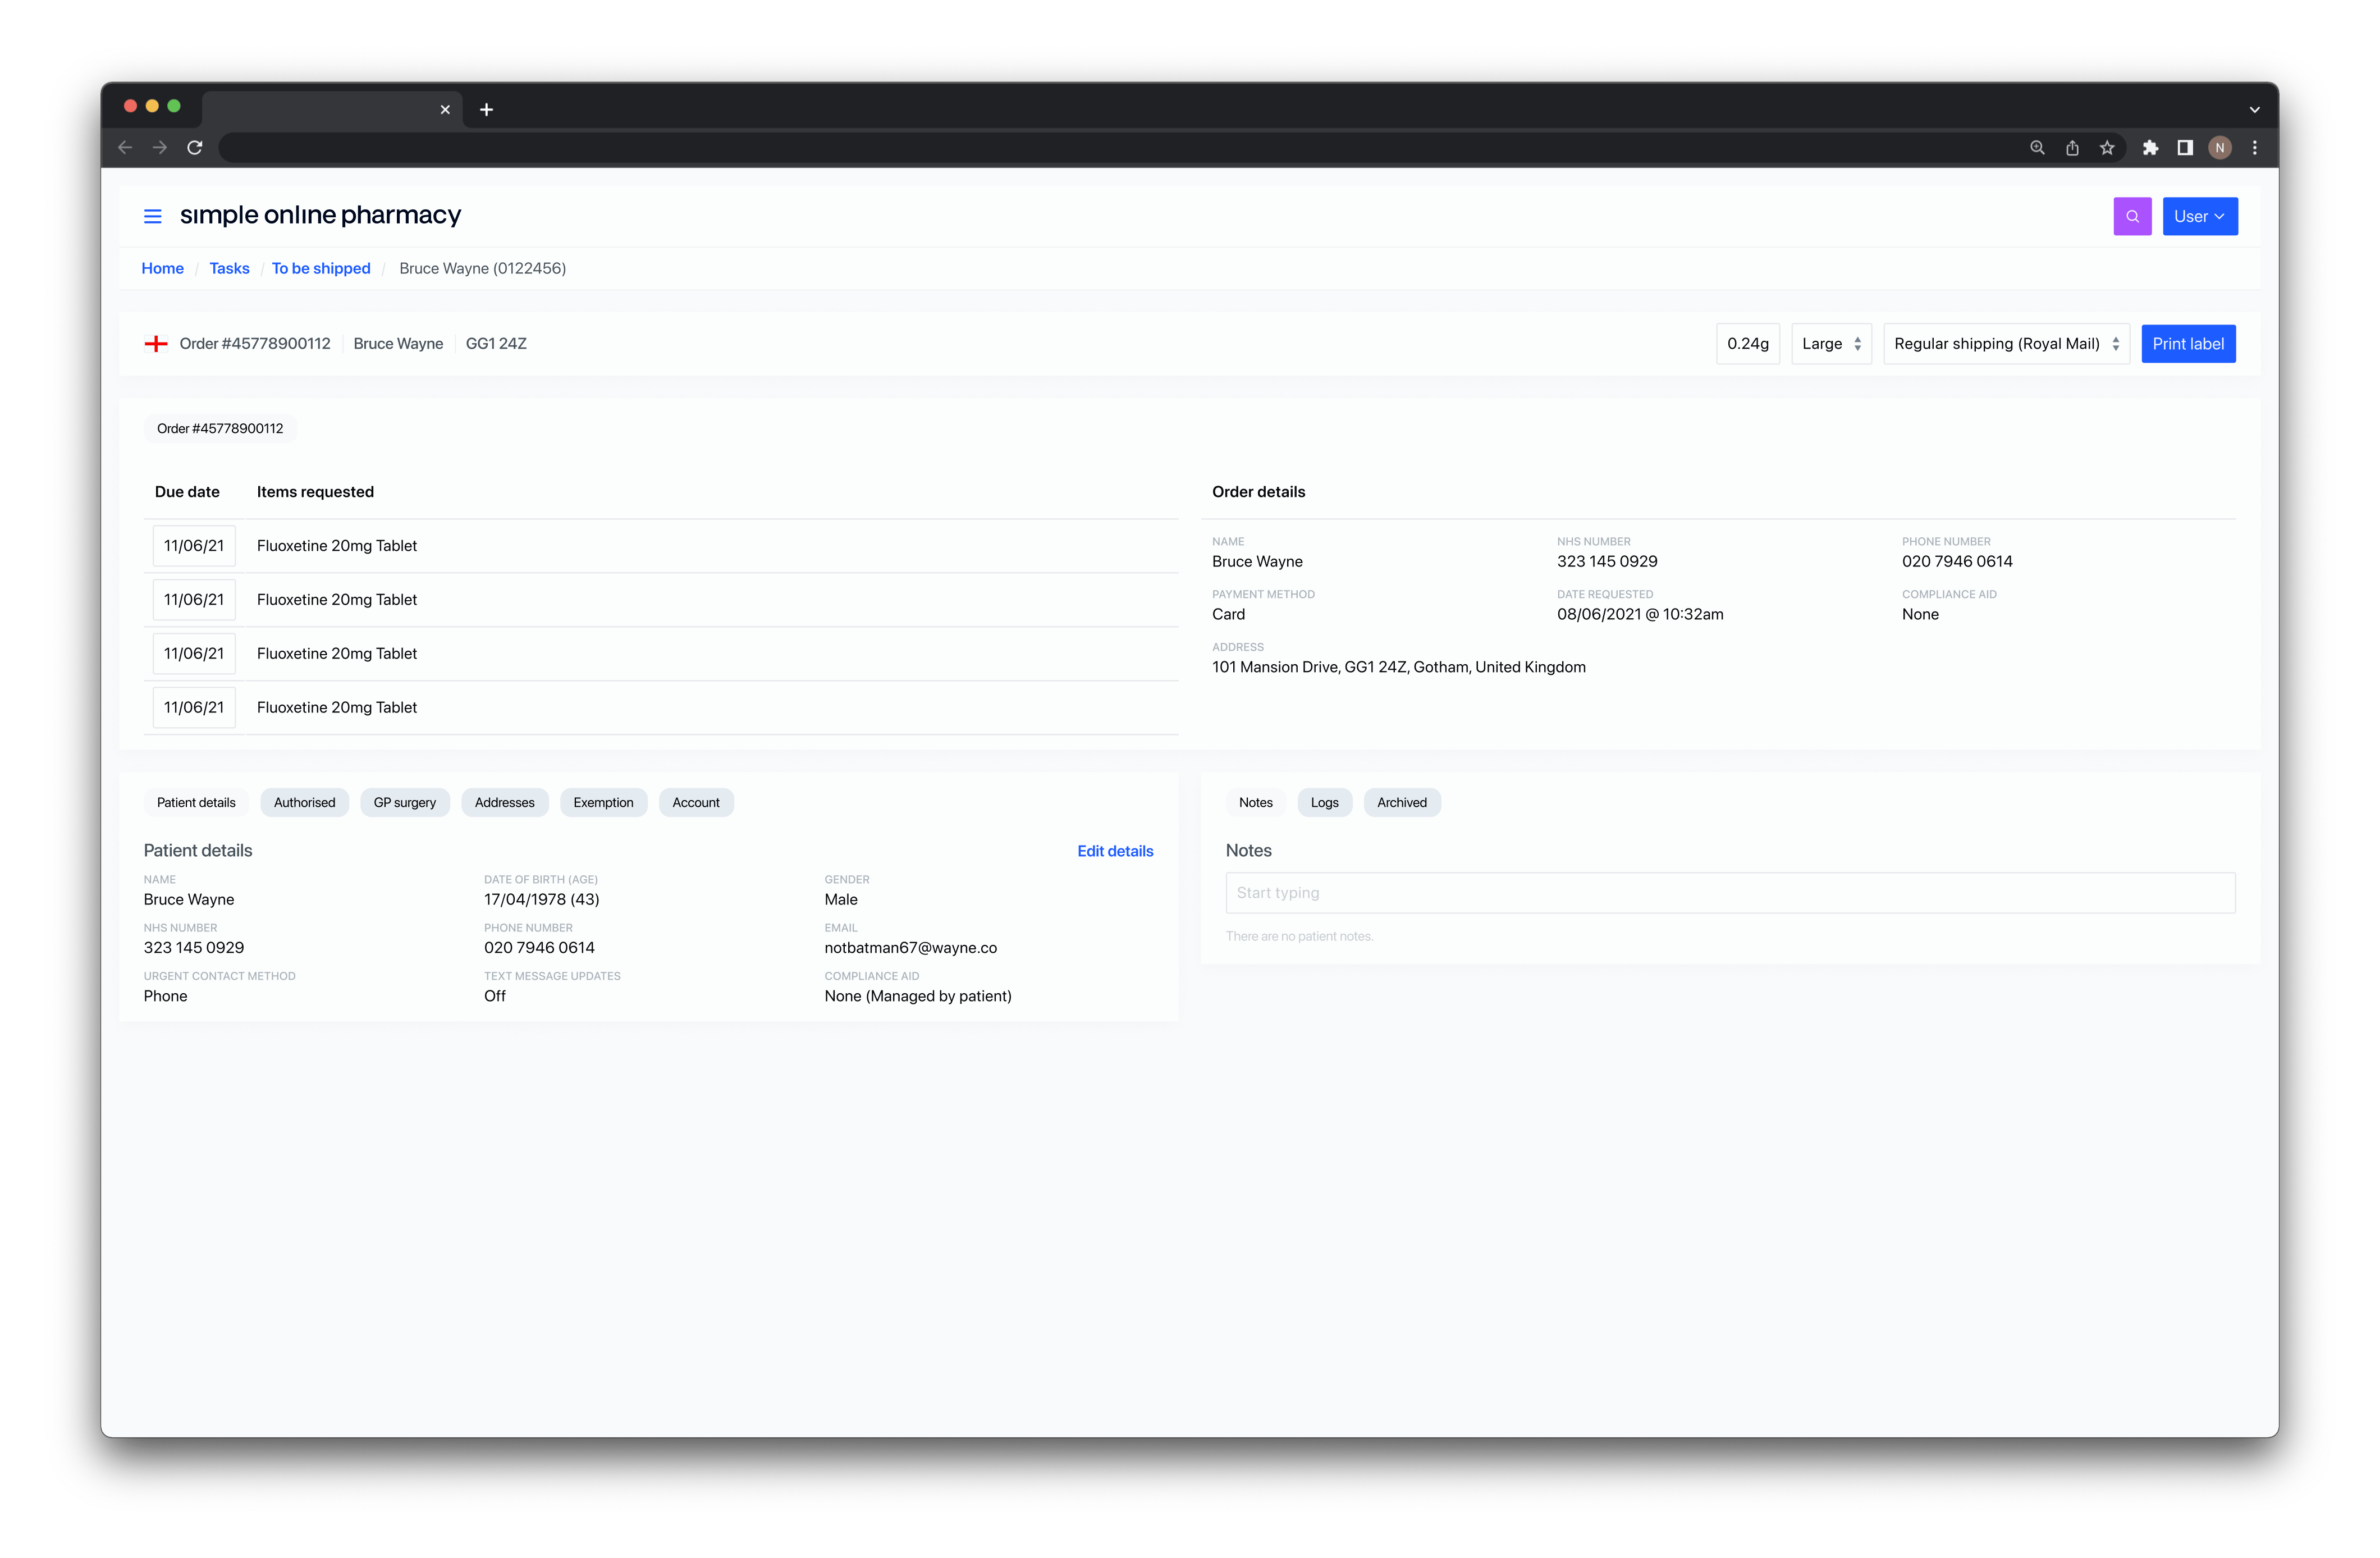Switch to the Account tab

(x=695, y=802)
